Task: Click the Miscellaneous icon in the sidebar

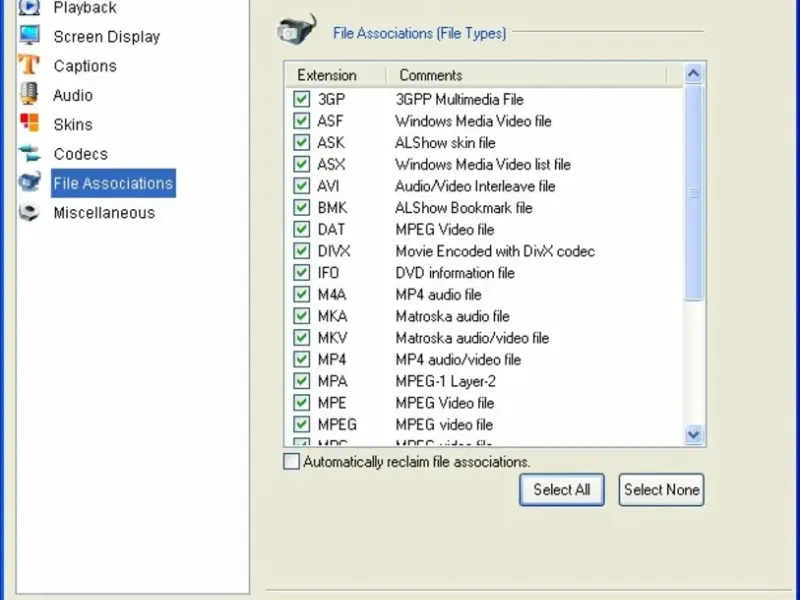Action: tap(29, 212)
